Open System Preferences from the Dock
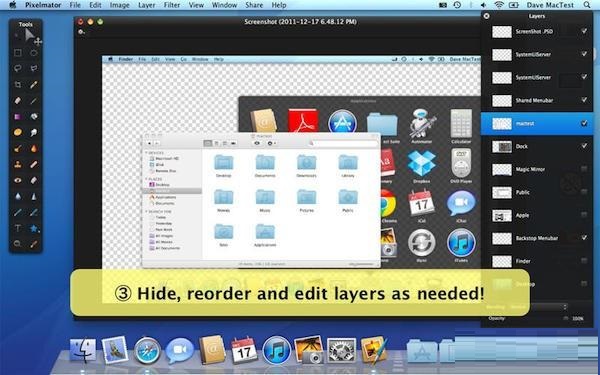This screenshot has width=600, height=375. coord(341,350)
